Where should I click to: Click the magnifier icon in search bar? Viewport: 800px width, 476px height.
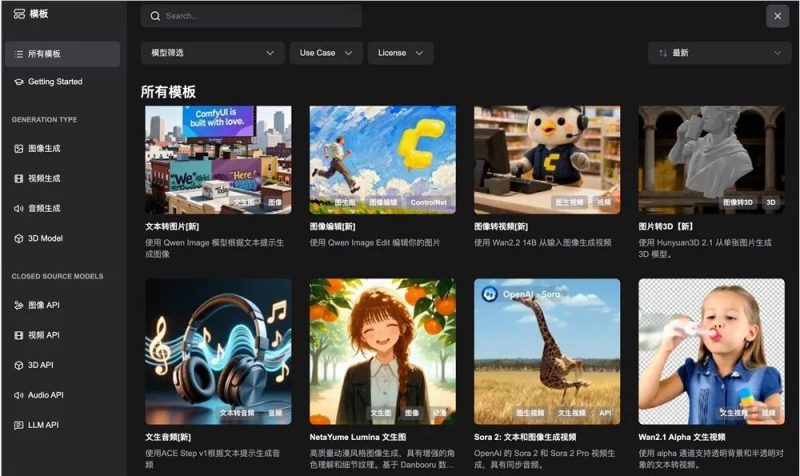click(x=155, y=16)
